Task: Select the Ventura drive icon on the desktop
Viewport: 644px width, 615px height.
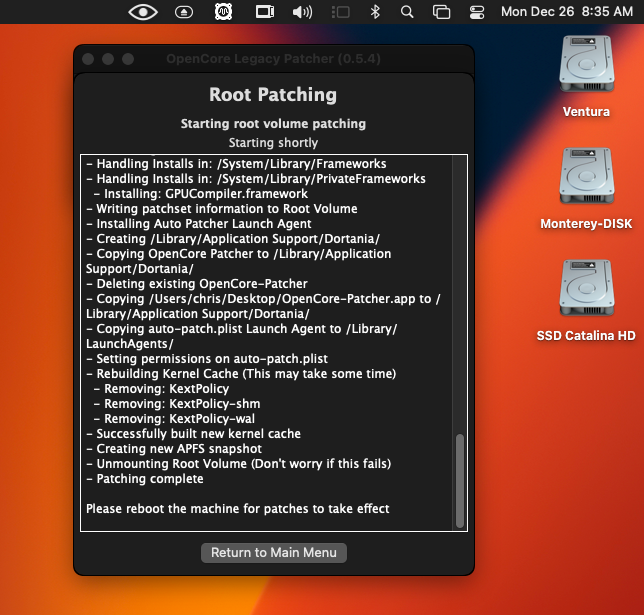Action: coord(586,64)
